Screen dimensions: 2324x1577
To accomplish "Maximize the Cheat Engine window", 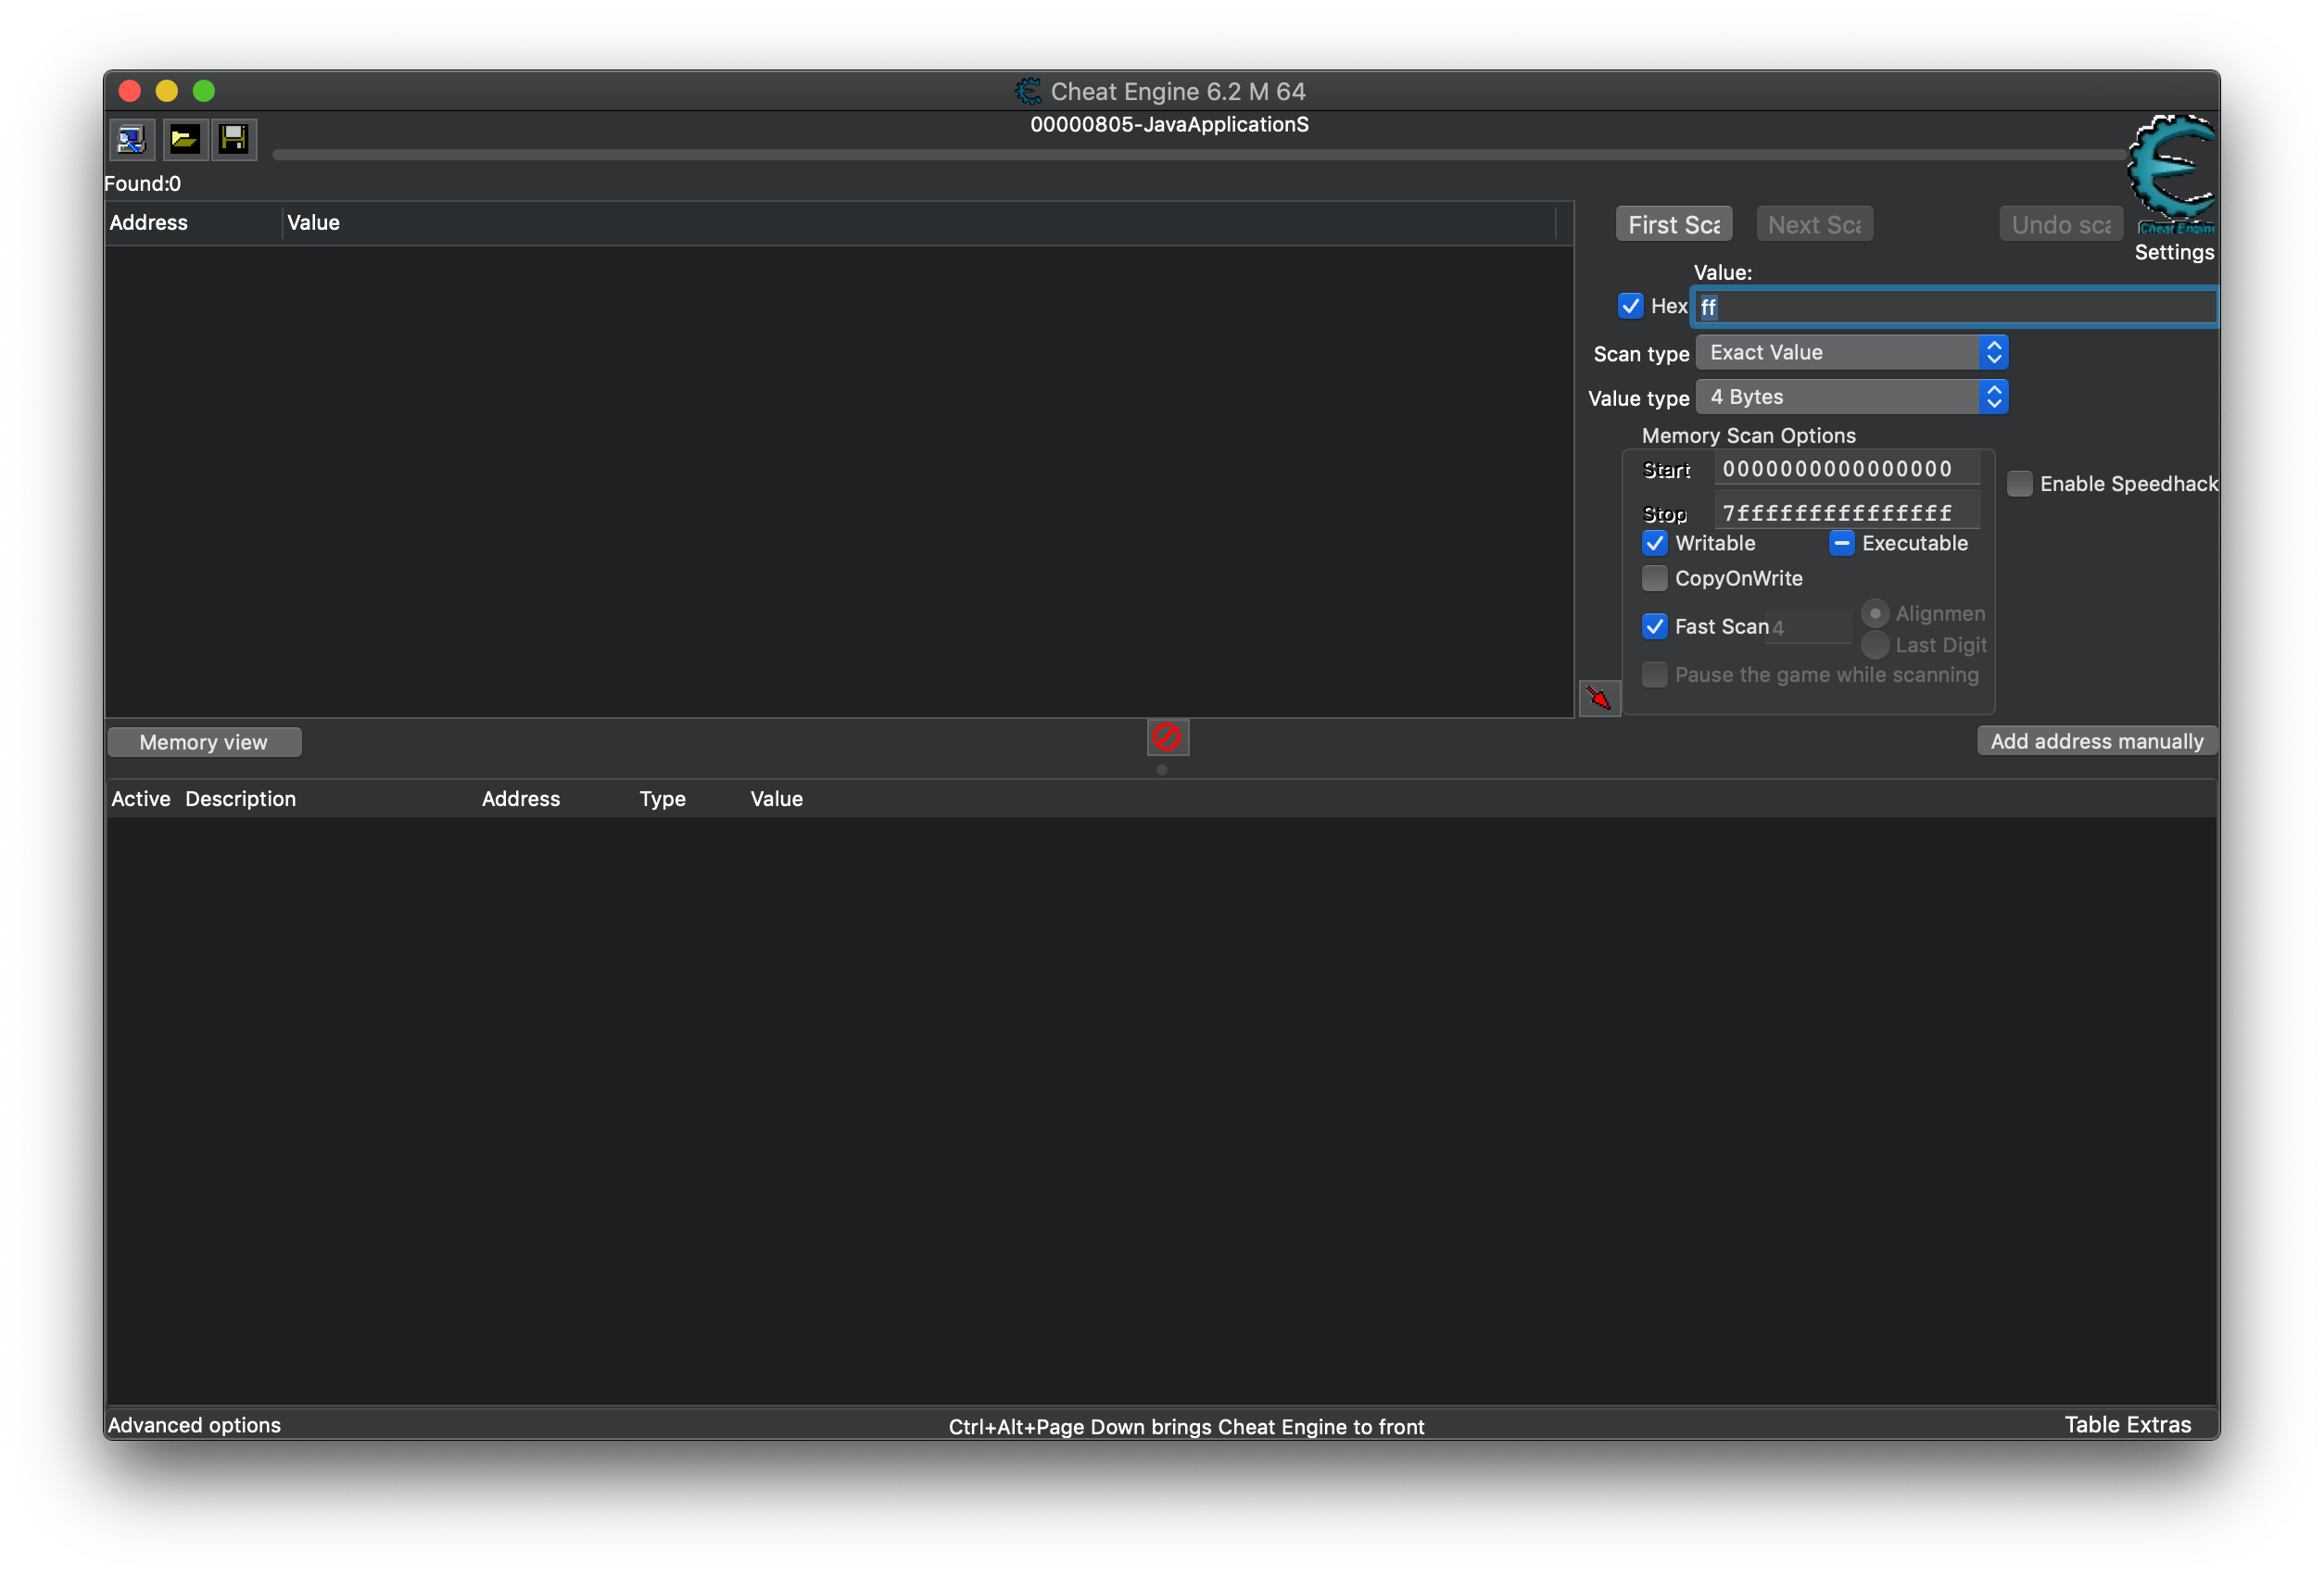I will coord(204,91).
